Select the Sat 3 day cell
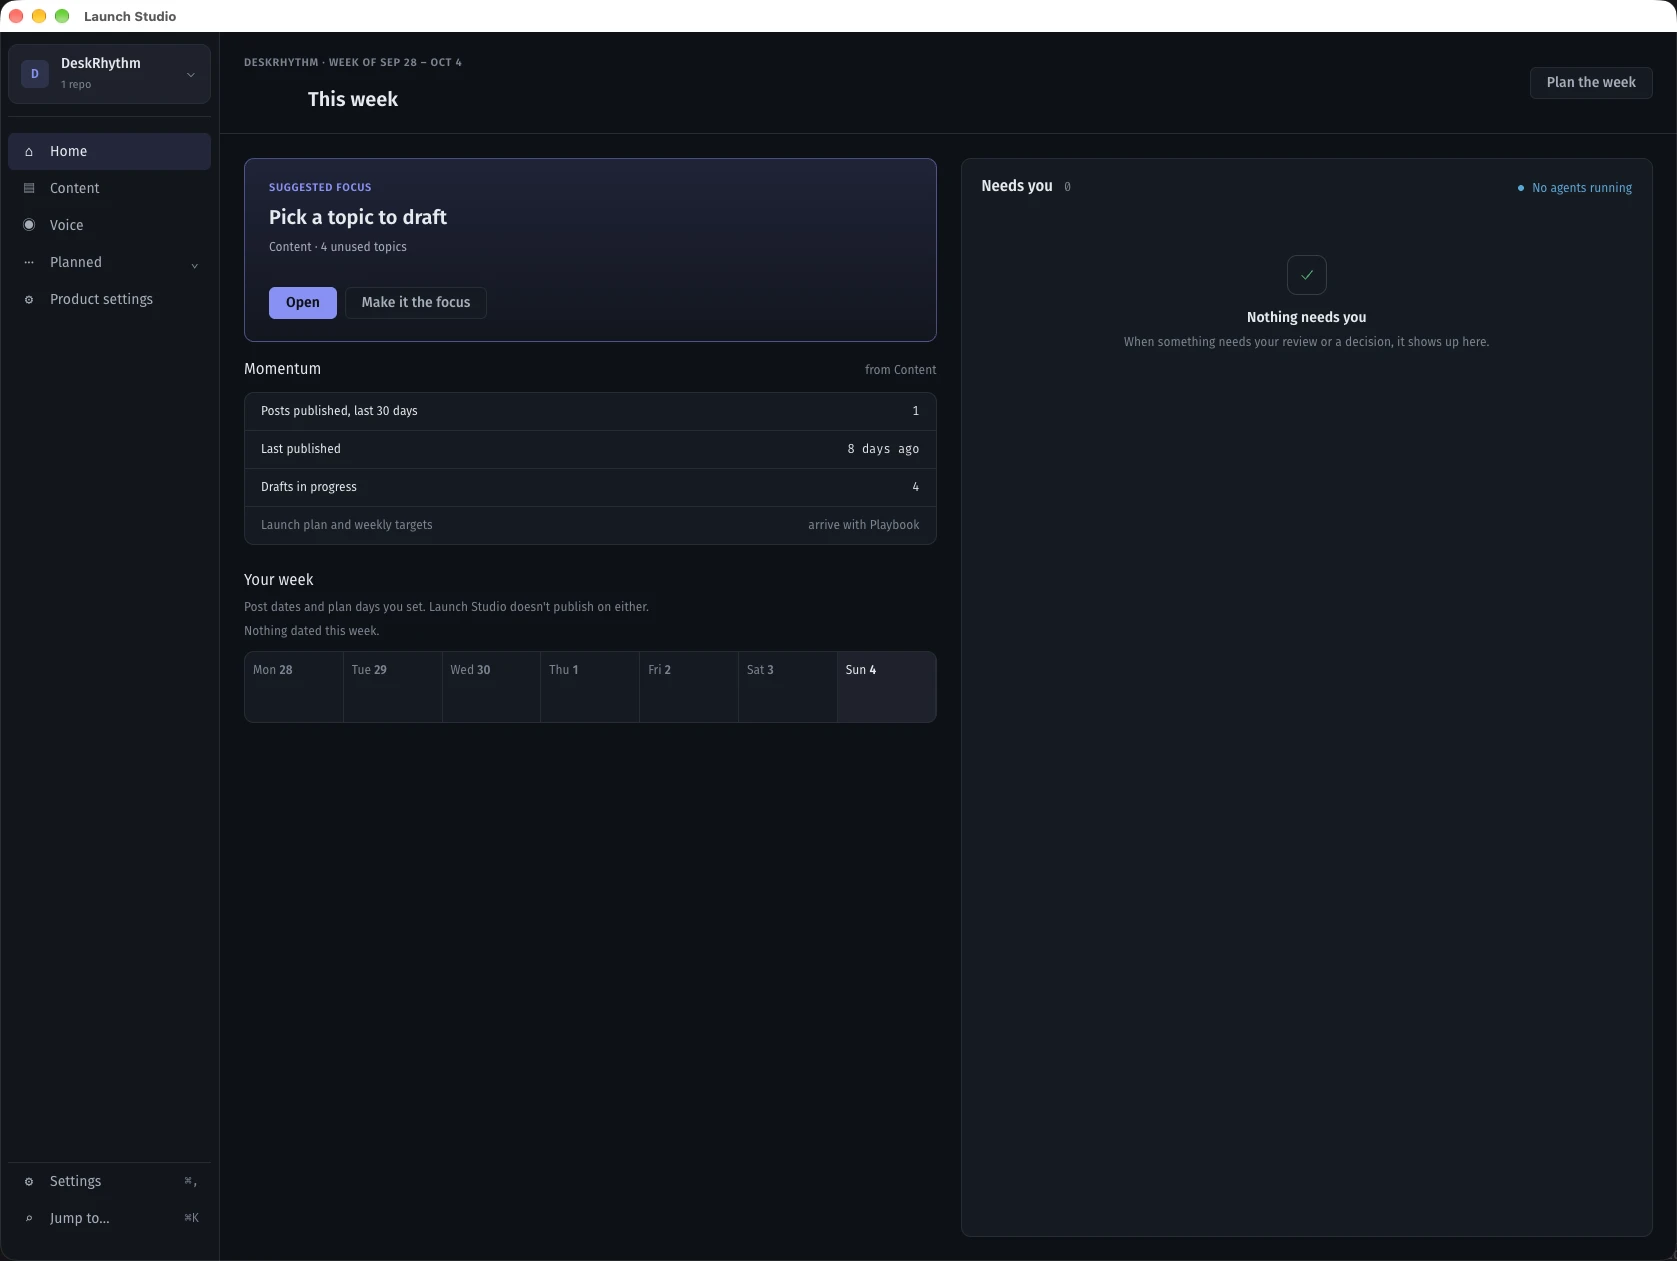The image size is (1677, 1261). (788, 687)
